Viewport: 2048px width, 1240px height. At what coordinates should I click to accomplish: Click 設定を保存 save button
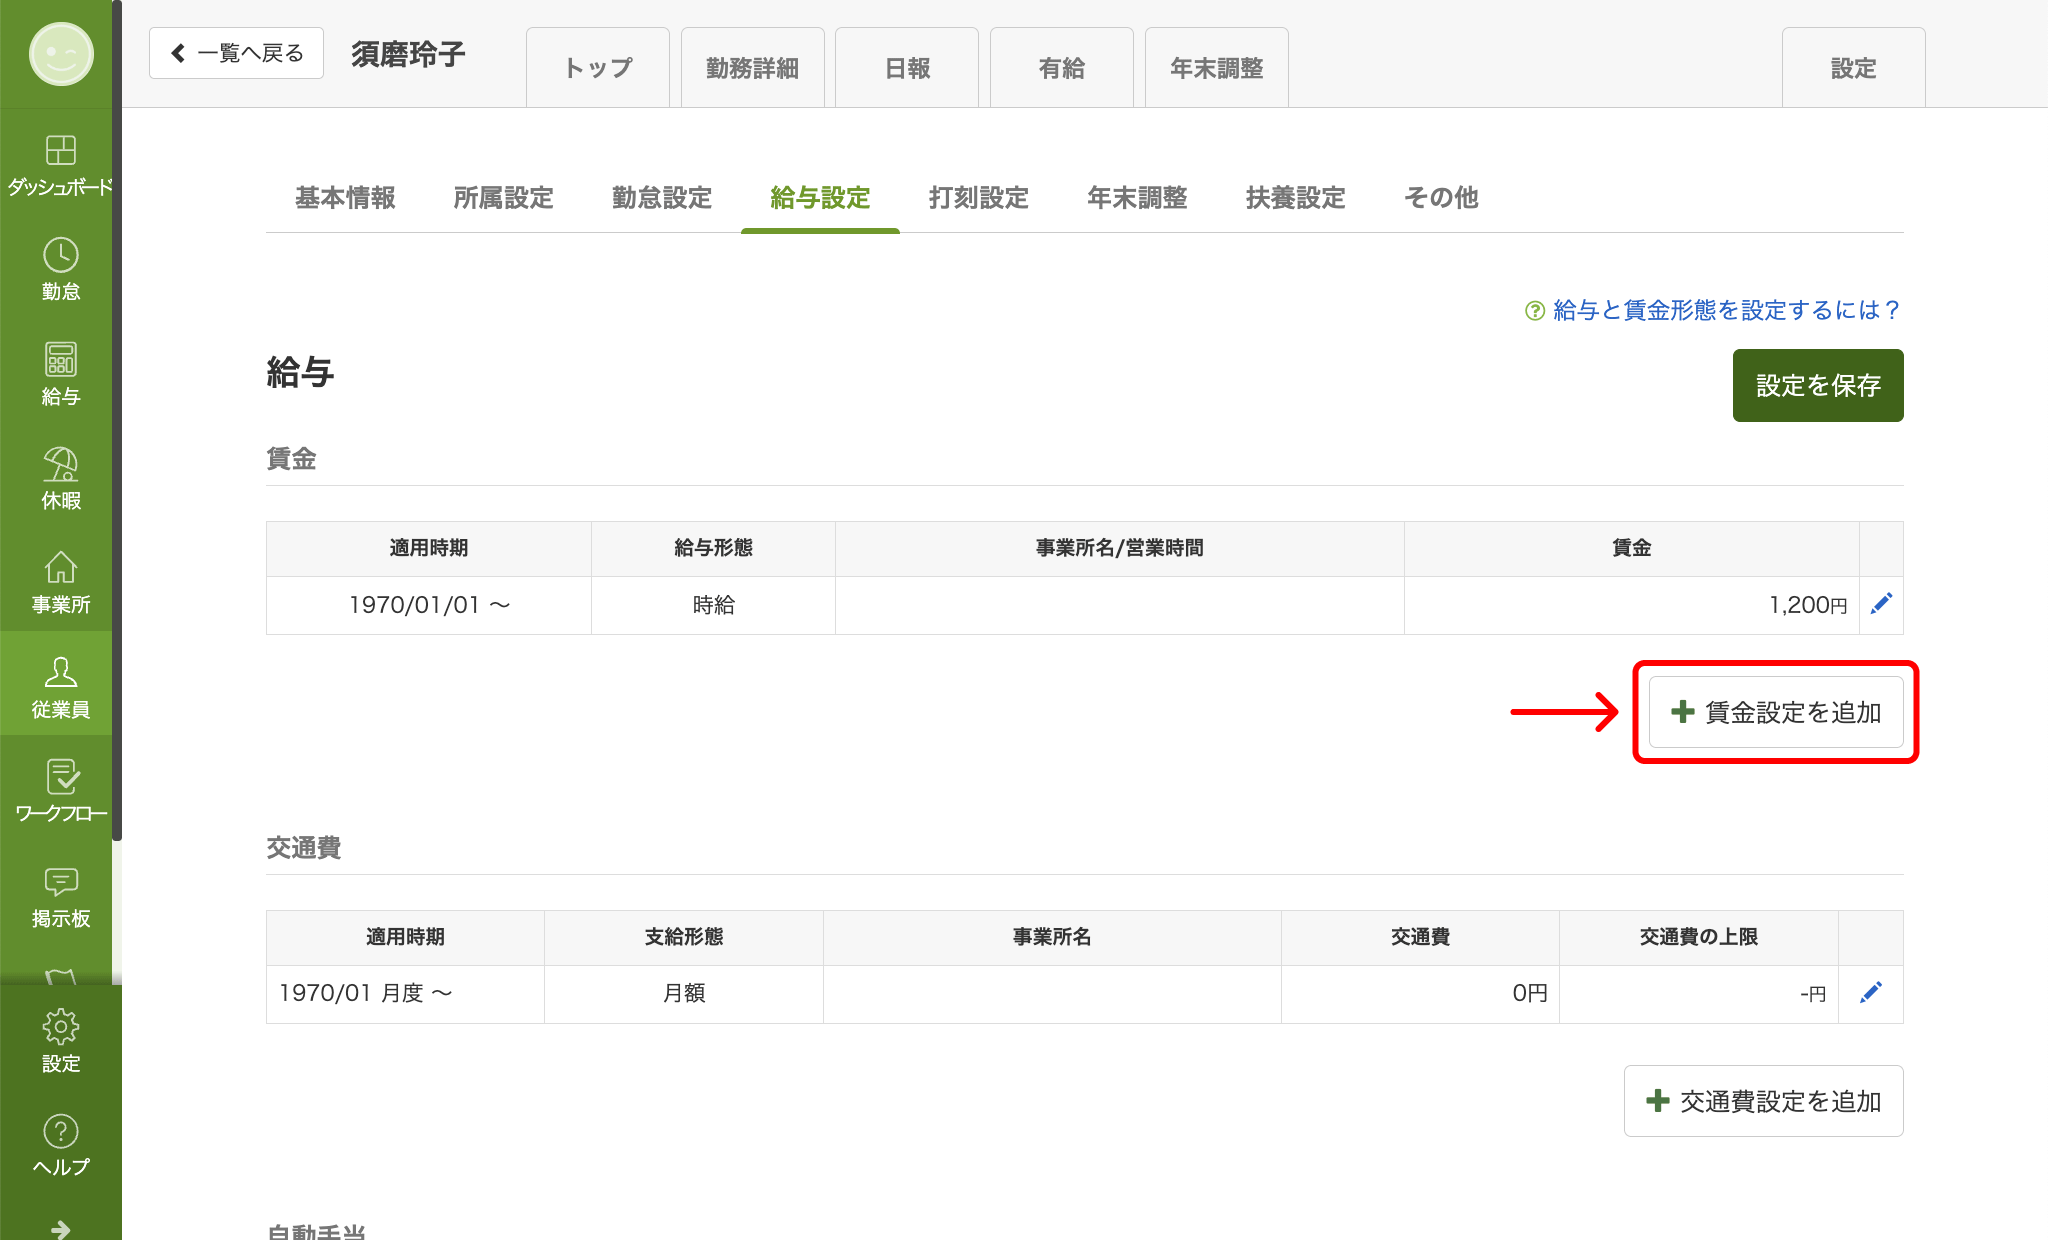point(1817,385)
